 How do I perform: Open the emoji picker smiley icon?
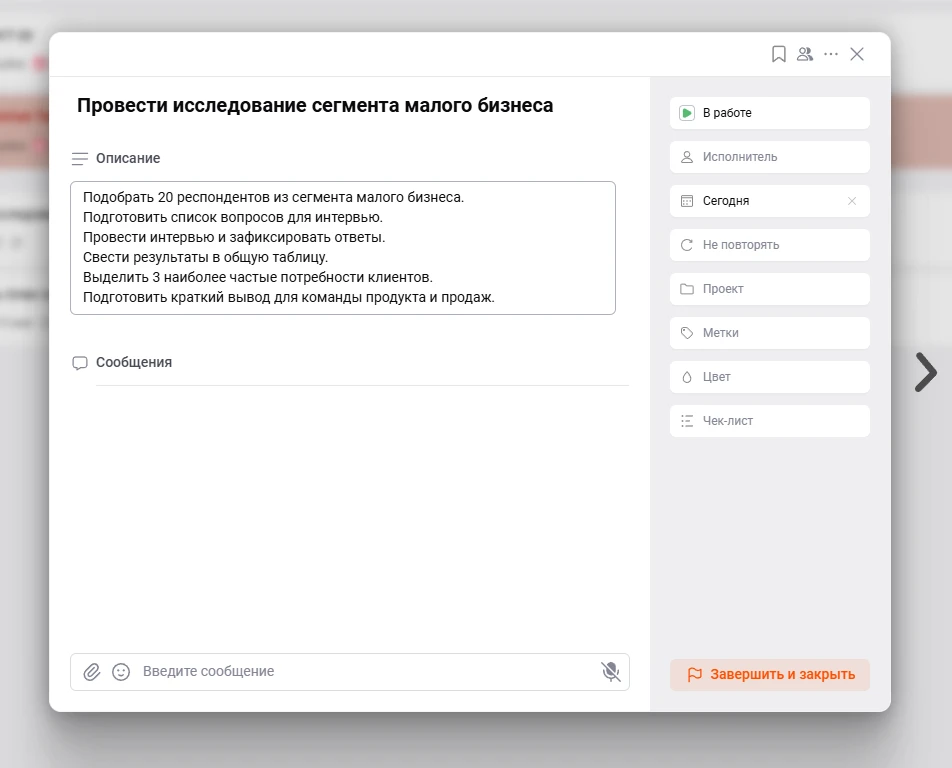121,672
